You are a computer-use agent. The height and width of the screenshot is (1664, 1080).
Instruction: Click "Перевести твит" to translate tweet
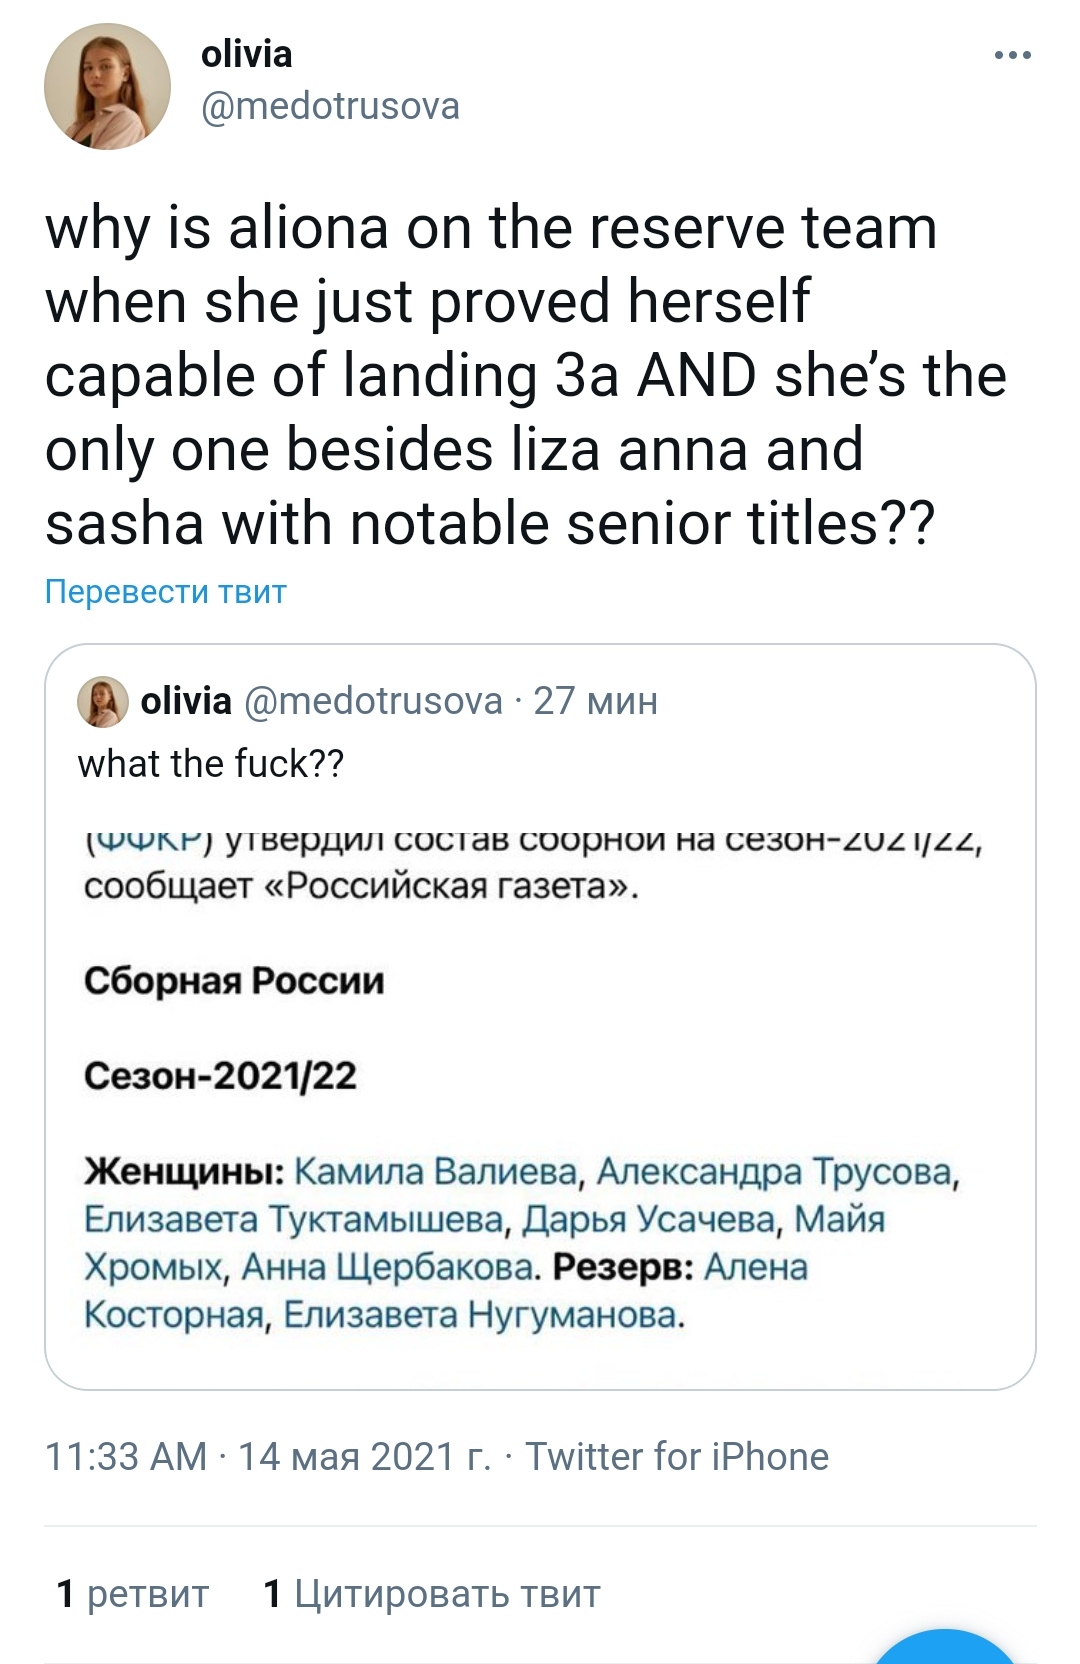[166, 592]
